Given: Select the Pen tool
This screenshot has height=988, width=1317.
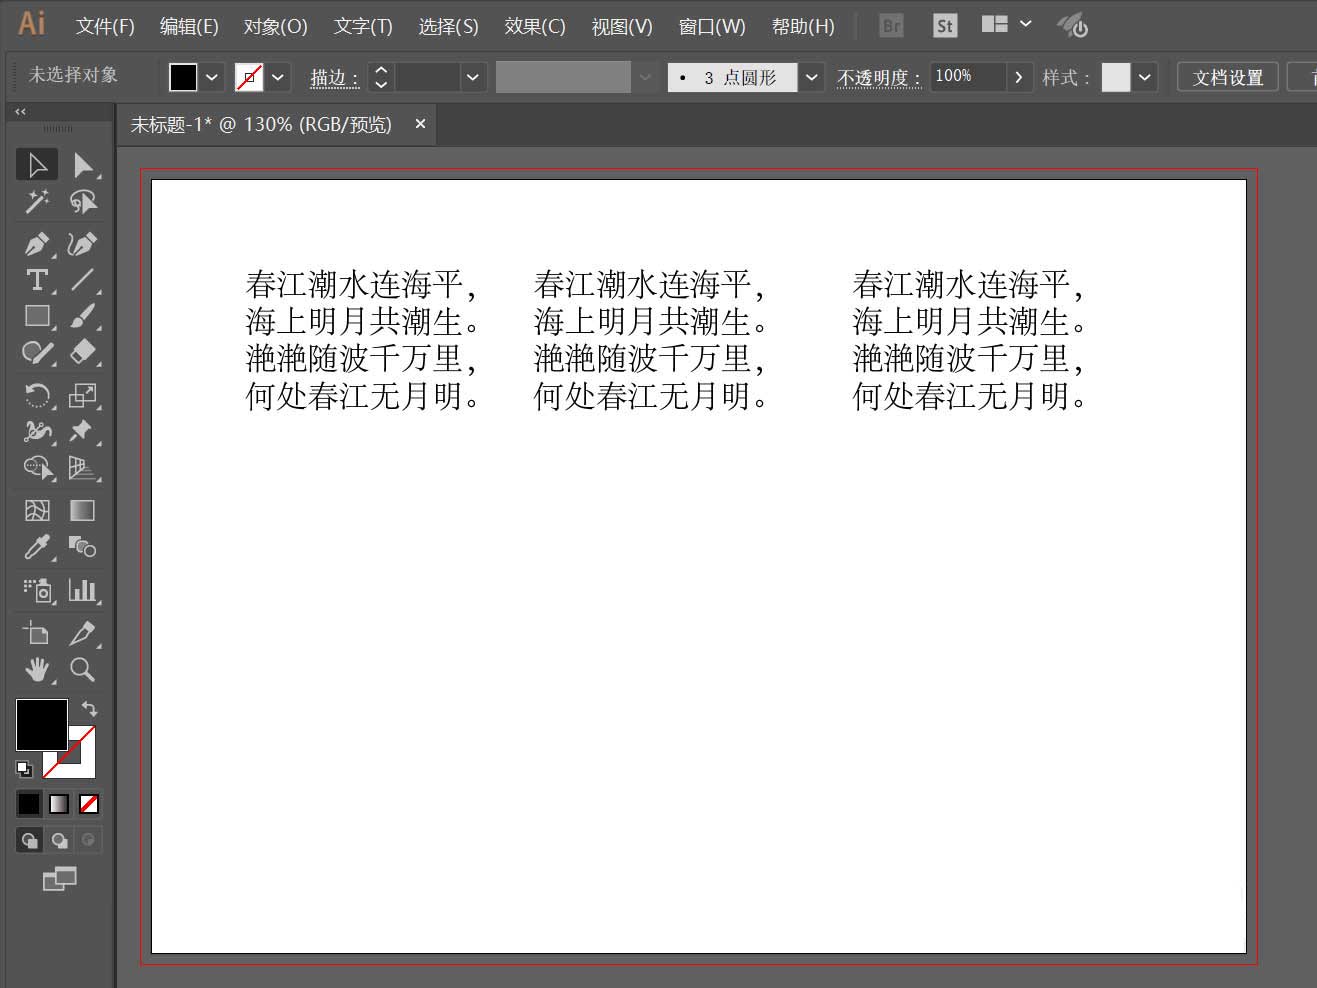Looking at the screenshot, I should 37,244.
